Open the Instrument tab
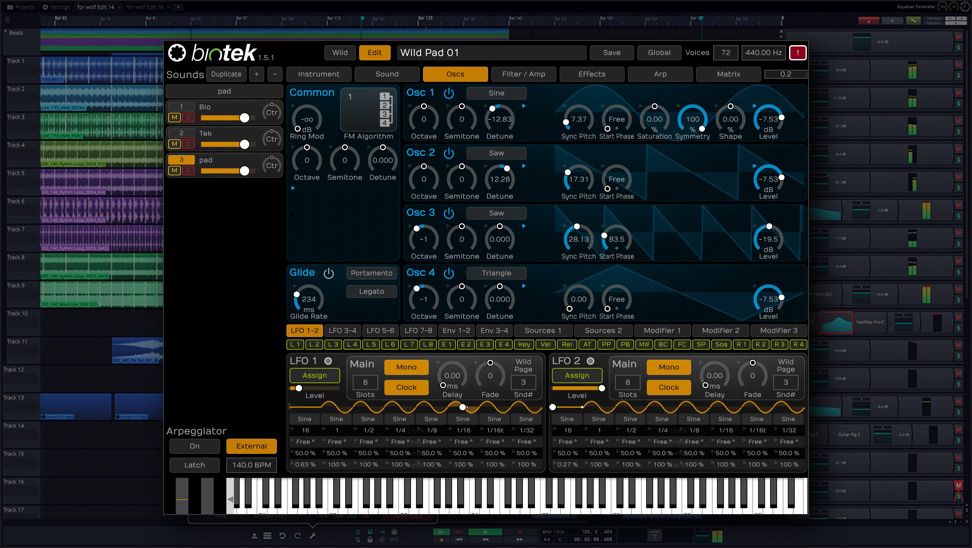 [319, 74]
